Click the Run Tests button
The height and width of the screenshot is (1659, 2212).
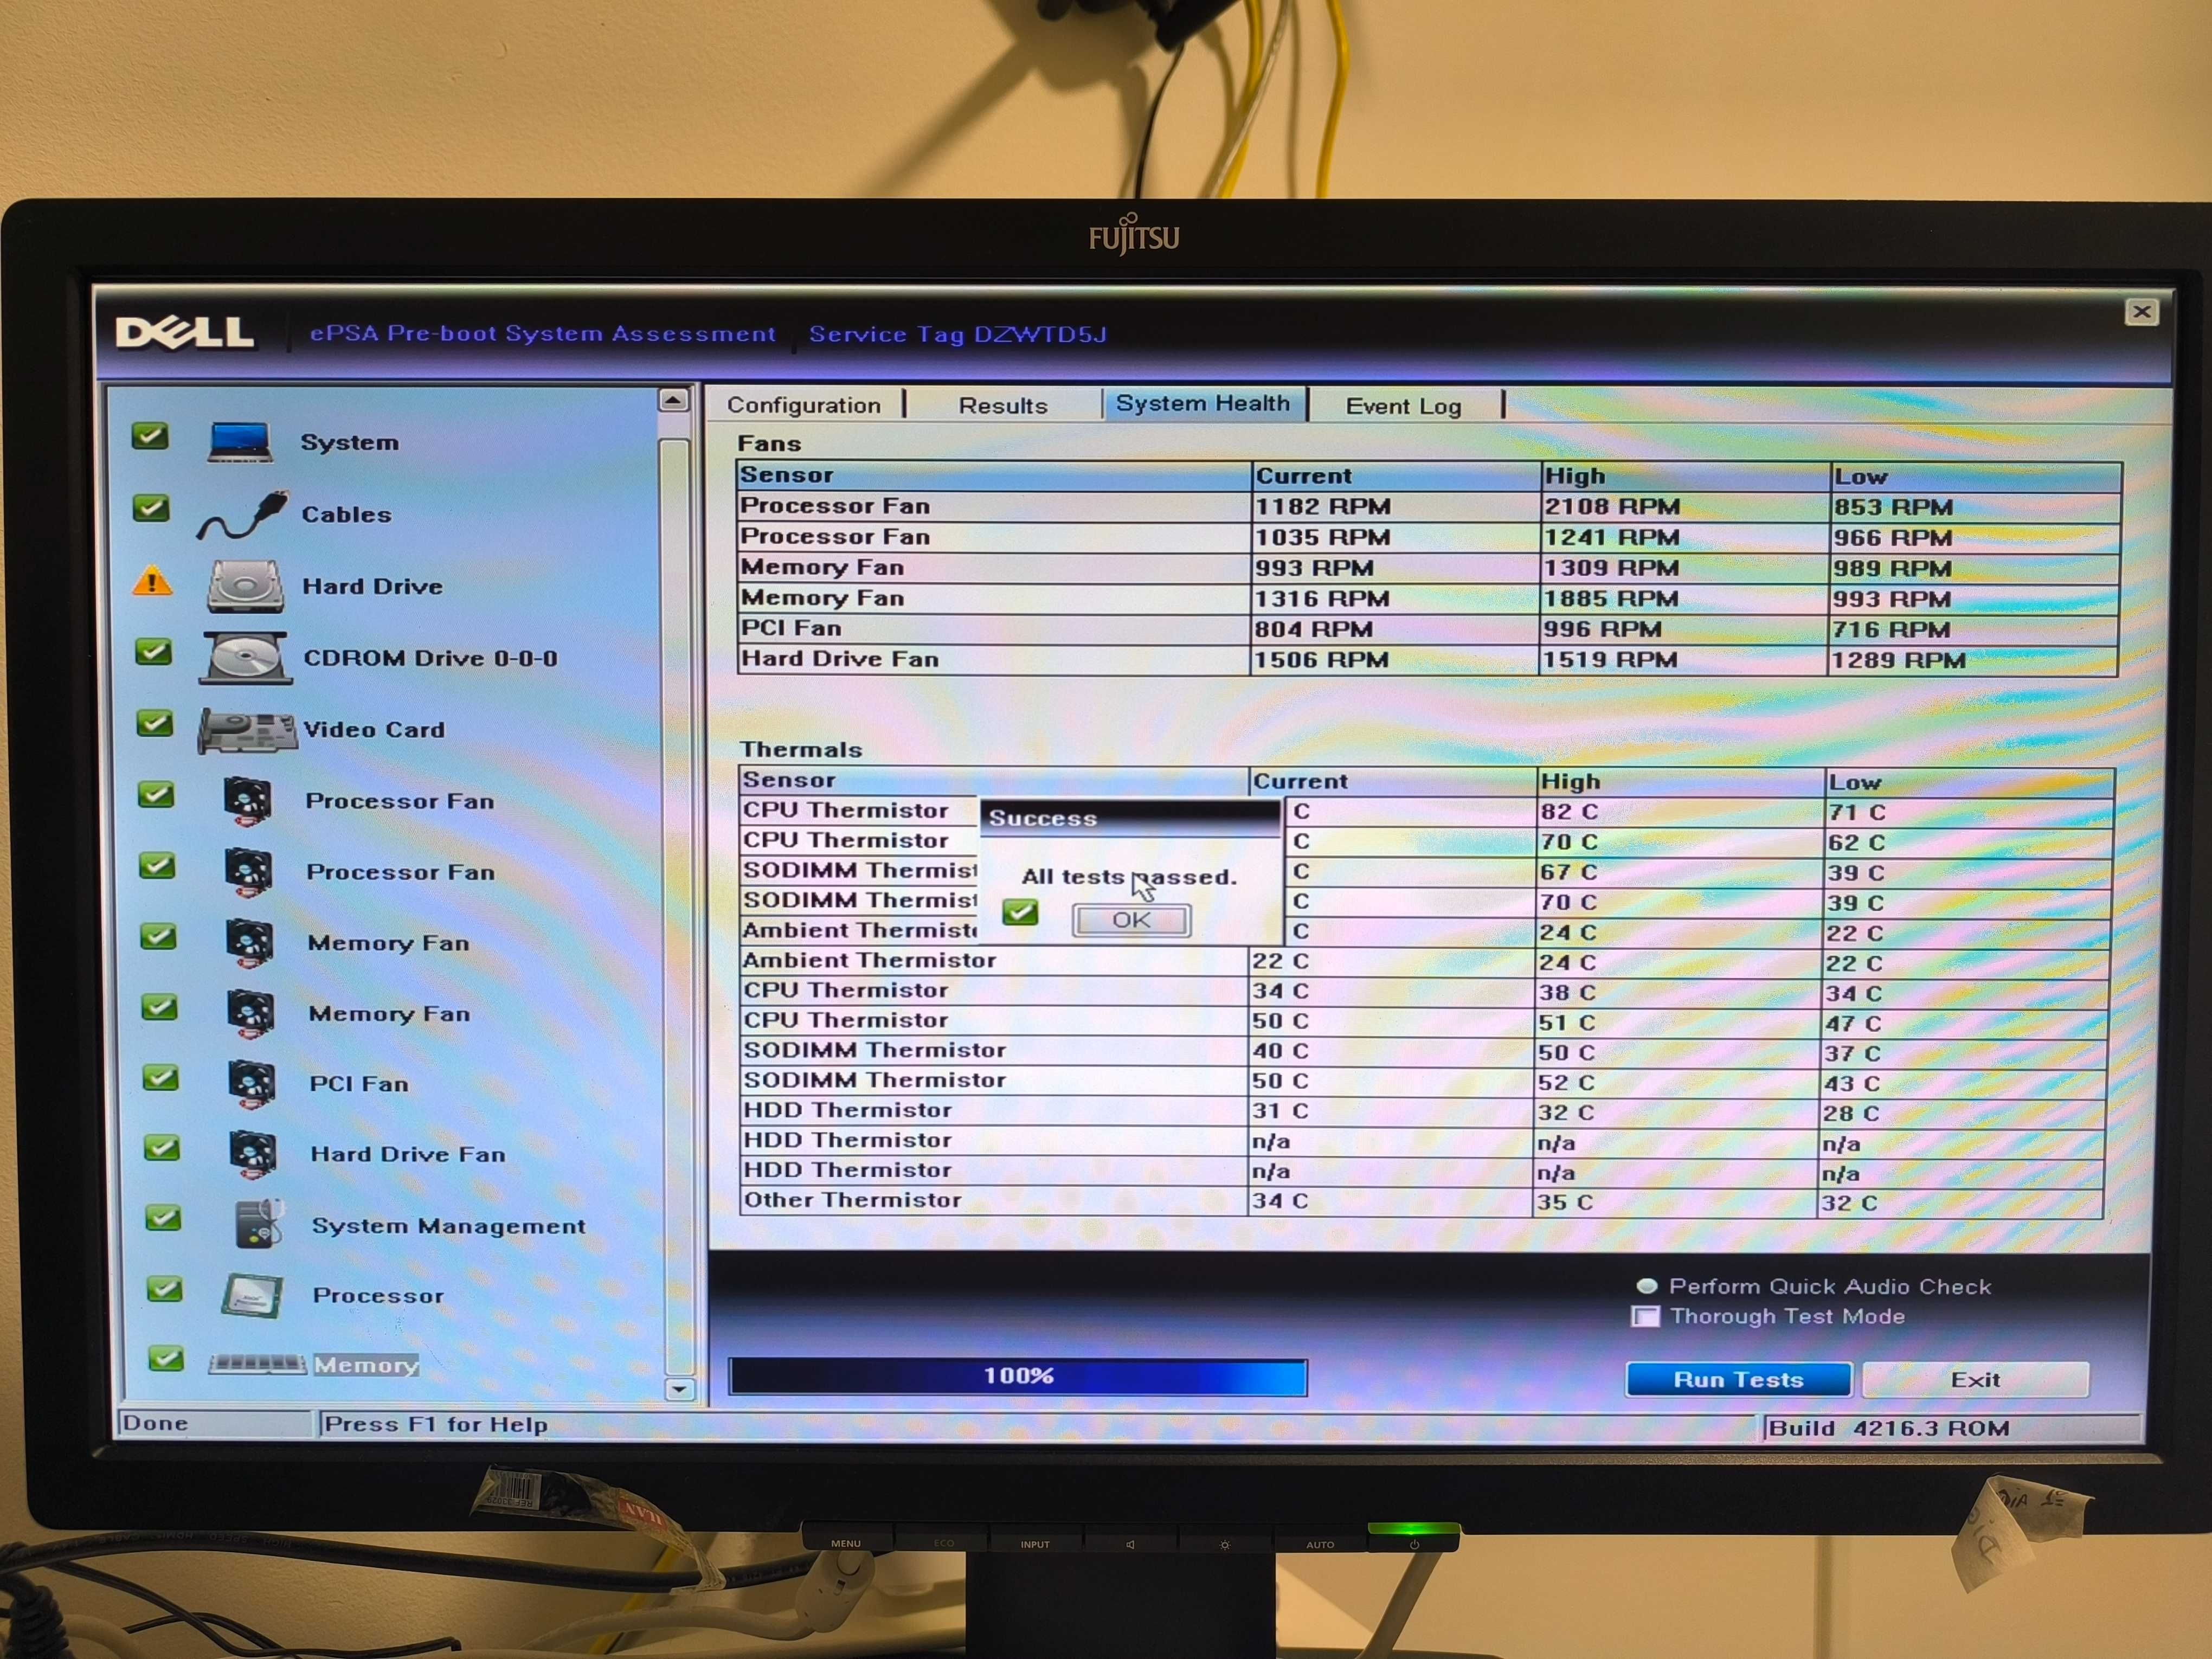coord(1739,1379)
